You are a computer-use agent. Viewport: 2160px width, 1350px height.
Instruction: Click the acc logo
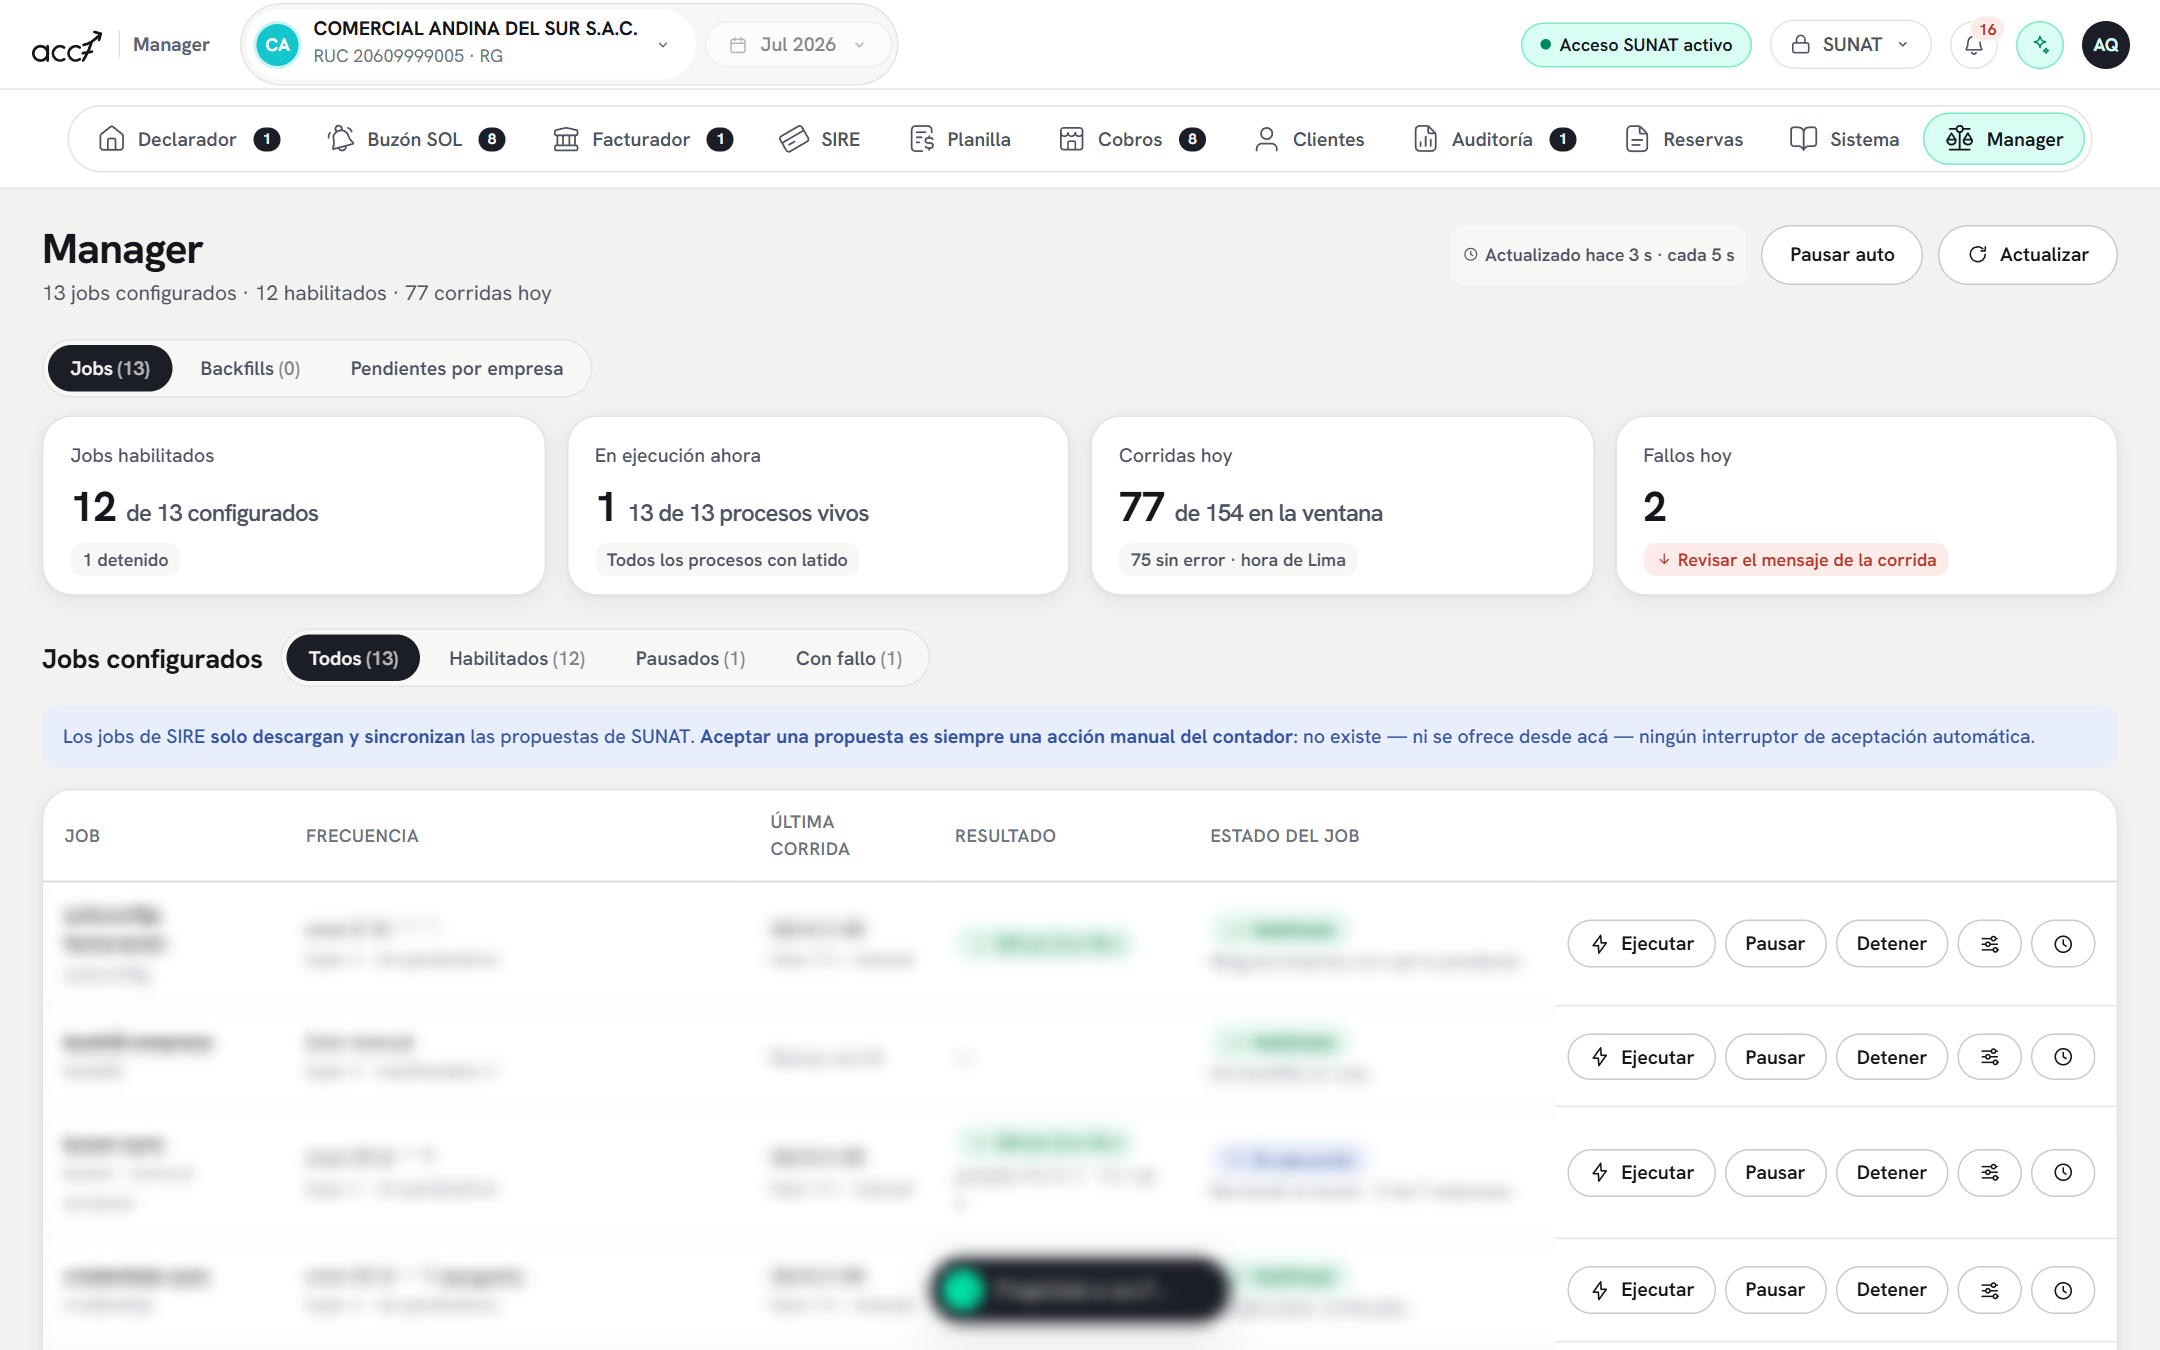[x=66, y=46]
